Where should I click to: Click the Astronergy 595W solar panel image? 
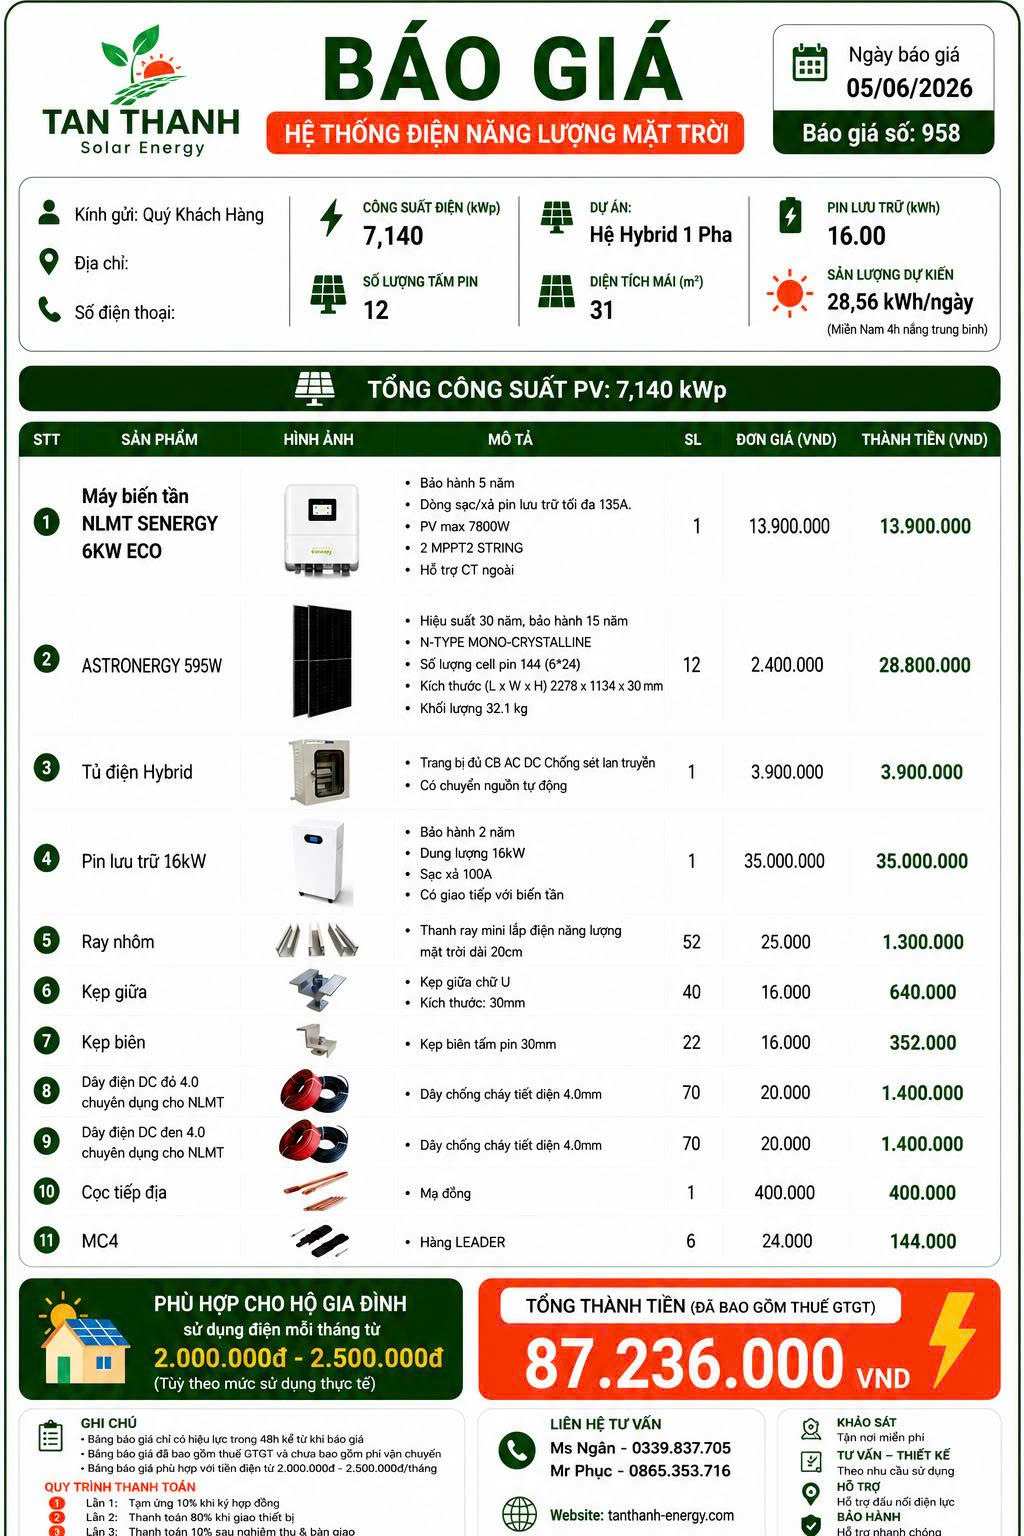pyautogui.click(x=322, y=662)
